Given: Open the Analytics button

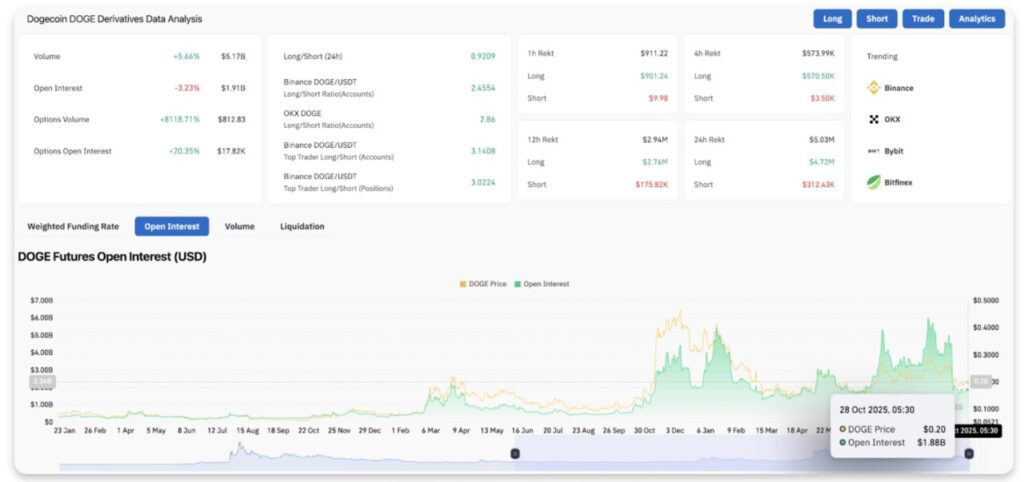Looking at the screenshot, I should 976,18.
